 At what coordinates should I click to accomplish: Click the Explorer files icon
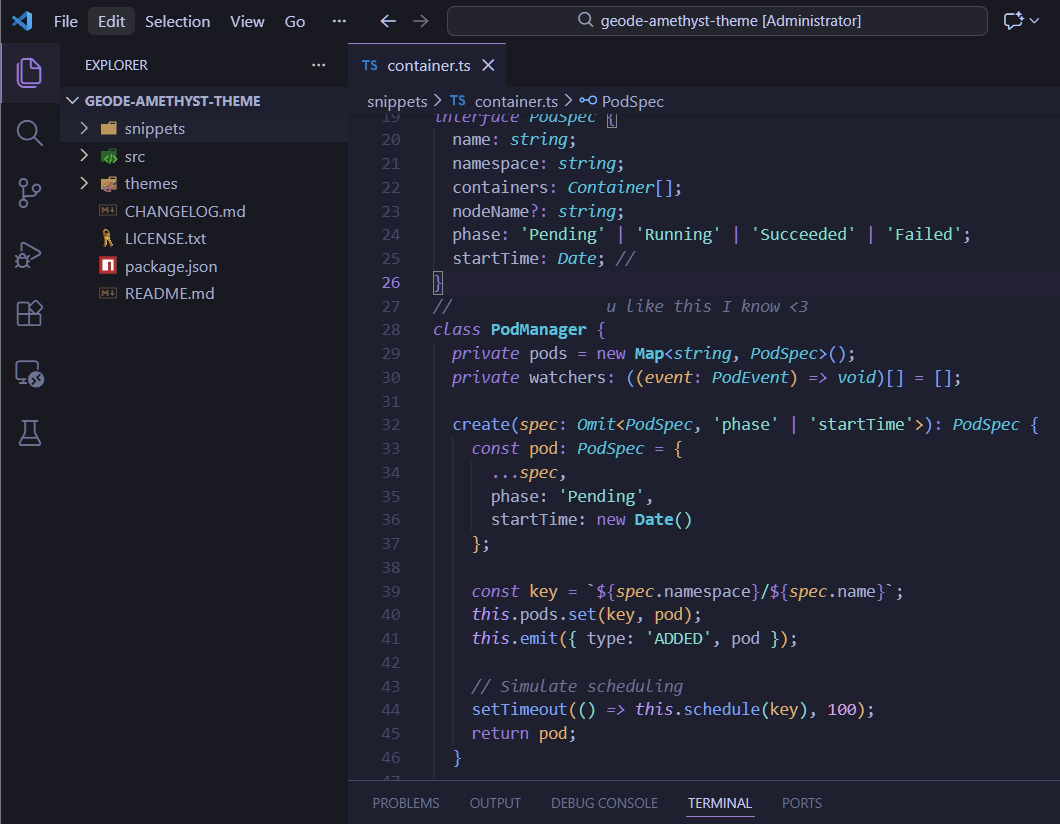(x=30, y=72)
